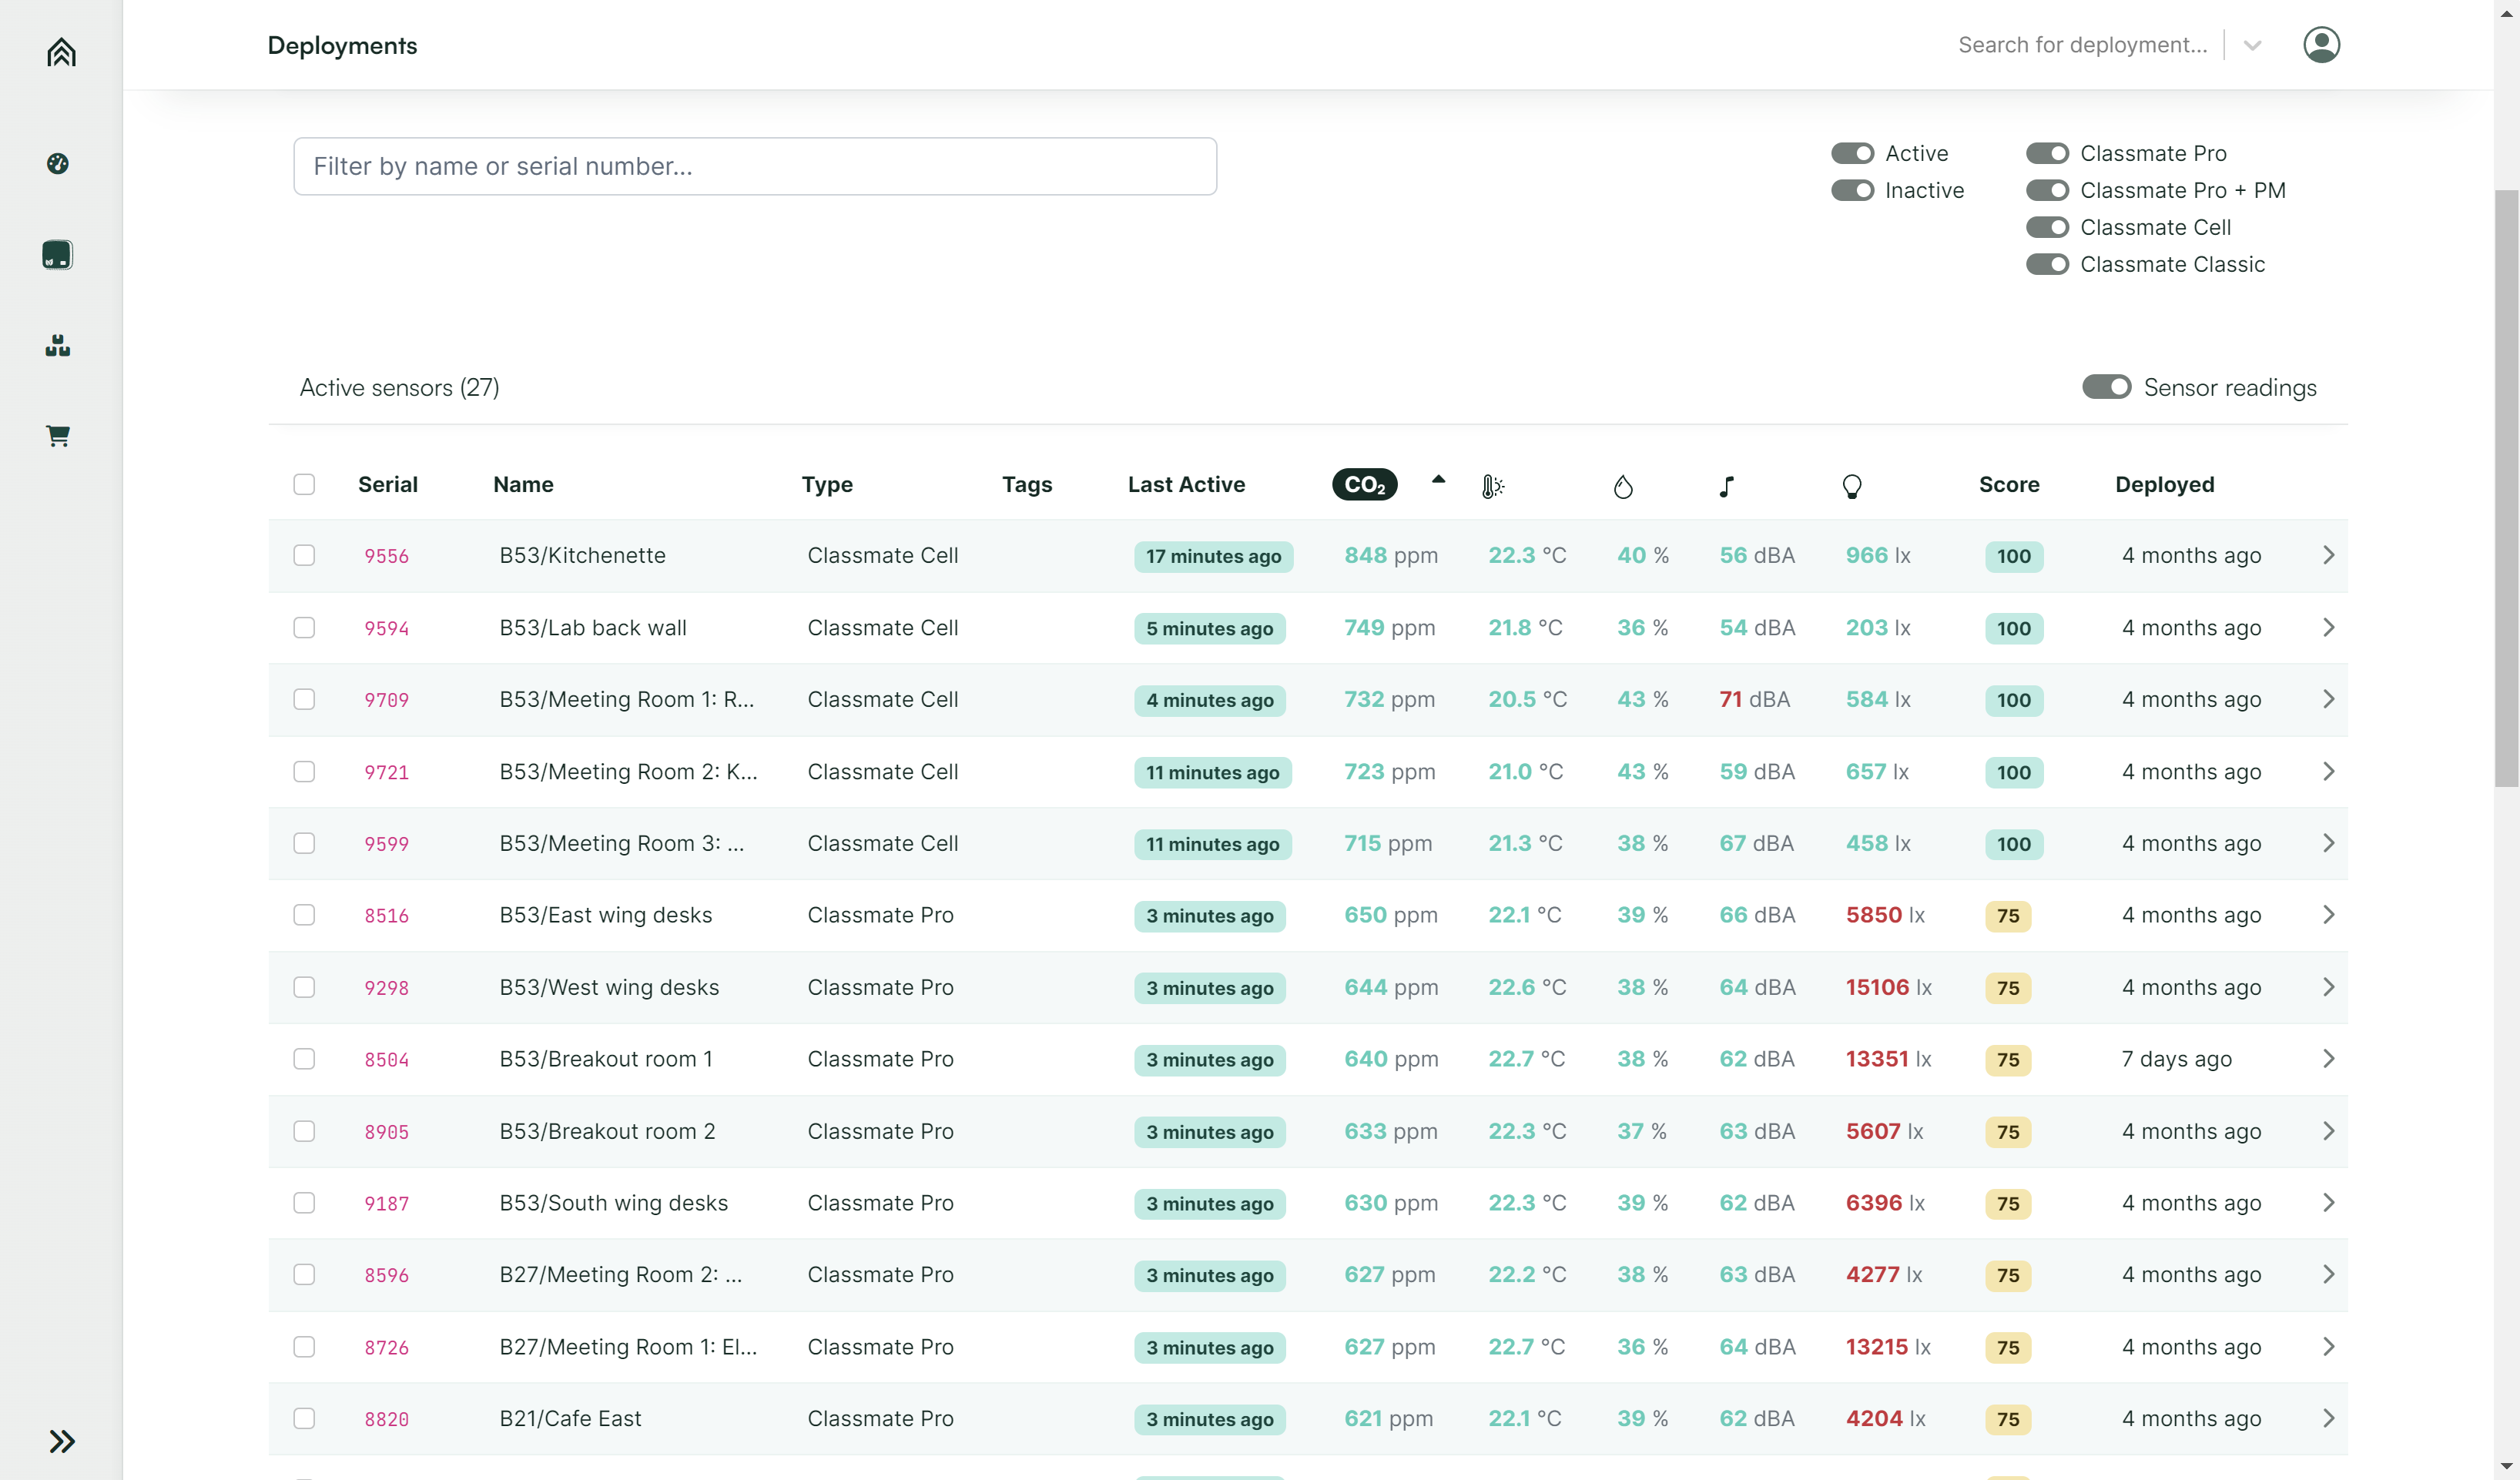Toggle the Inactive sensors filter switch
The height and width of the screenshot is (1480, 2520).
pos(1851,190)
